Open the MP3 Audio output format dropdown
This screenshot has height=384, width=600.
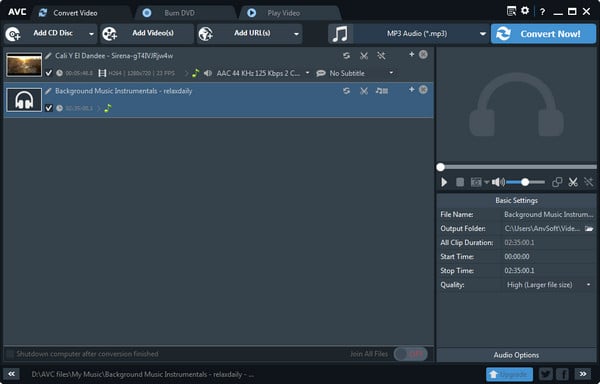point(421,34)
